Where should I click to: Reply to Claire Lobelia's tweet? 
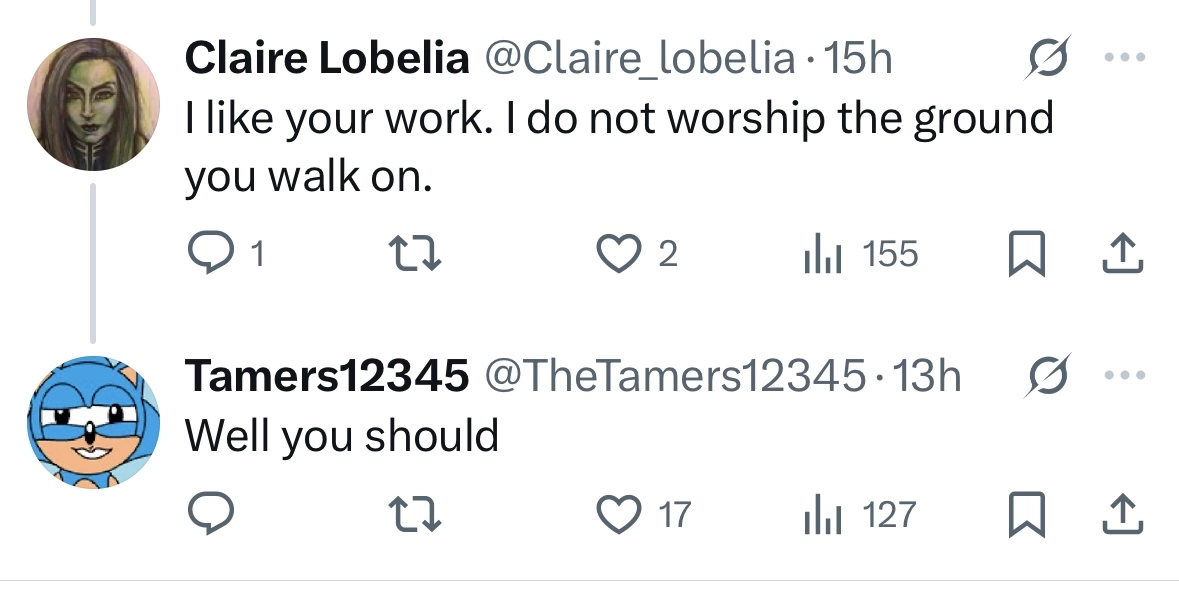pos(224,254)
